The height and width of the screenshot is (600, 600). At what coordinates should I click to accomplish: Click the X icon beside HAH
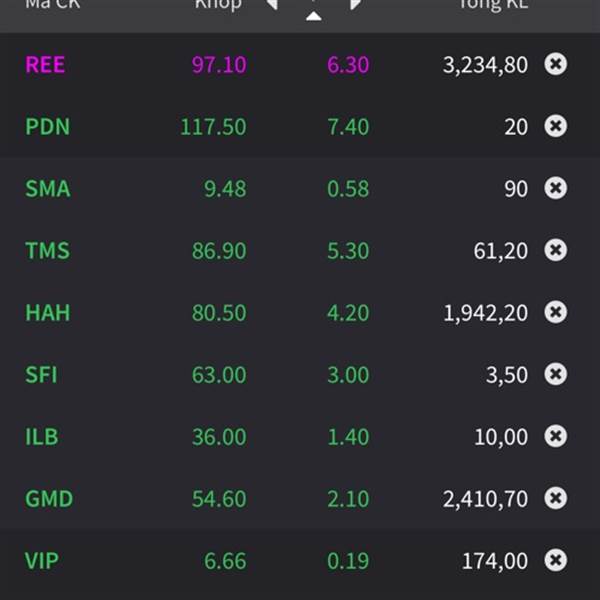pyautogui.click(x=555, y=312)
